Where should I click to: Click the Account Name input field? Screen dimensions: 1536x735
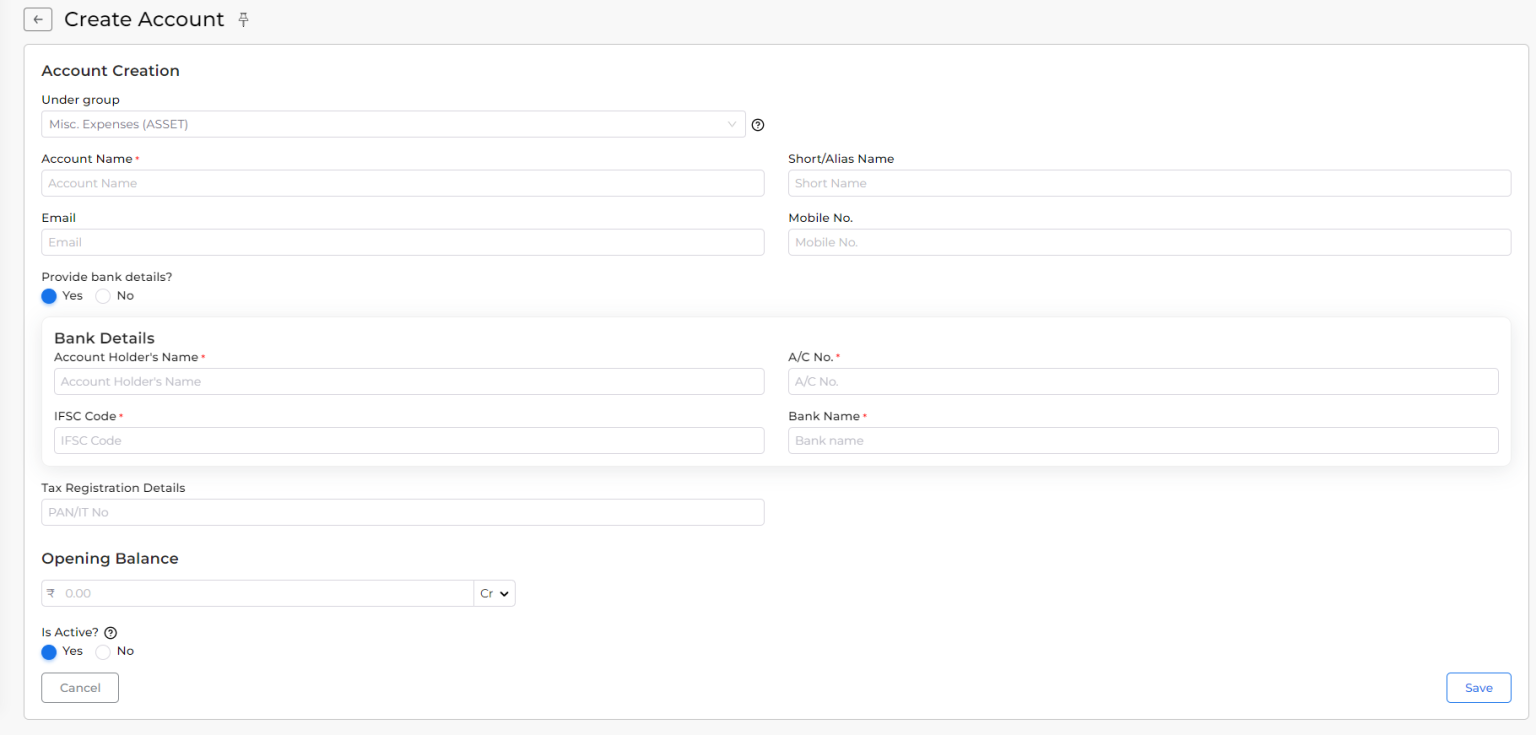click(402, 183)
